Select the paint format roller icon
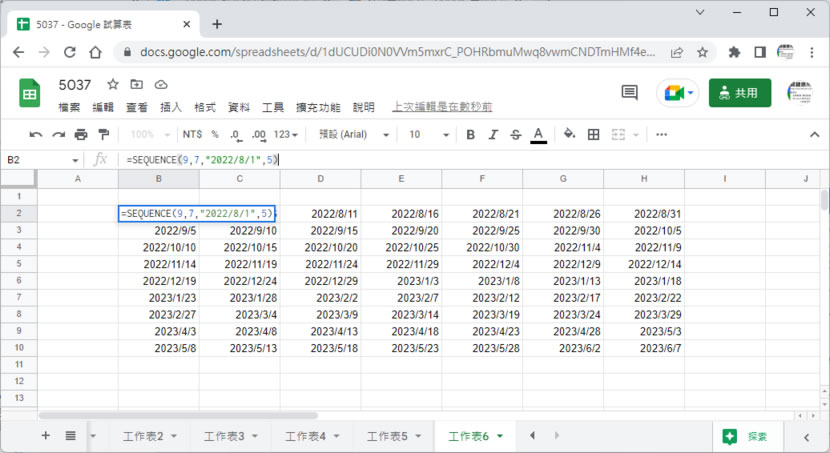The width and height of the screenshot is (830, 453). [x=104, y=134]
